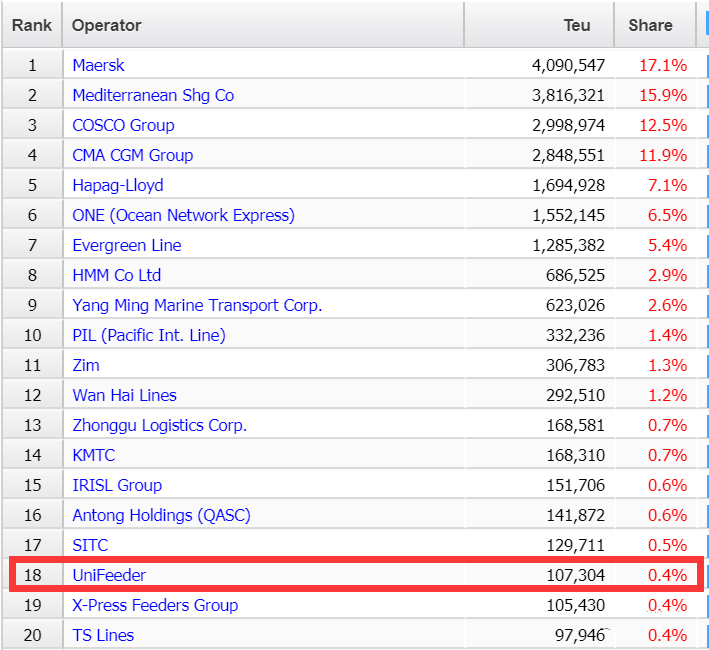Select Teu value 1,552,145
709x650 pixels.
568,215
